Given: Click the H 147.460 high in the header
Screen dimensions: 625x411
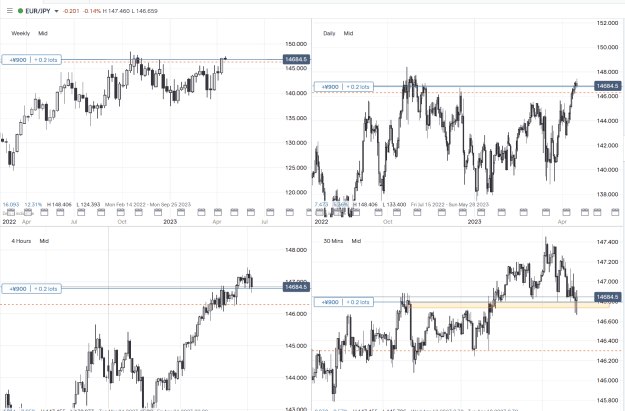Looking at the screenshot, I should [x=116, y=11].
